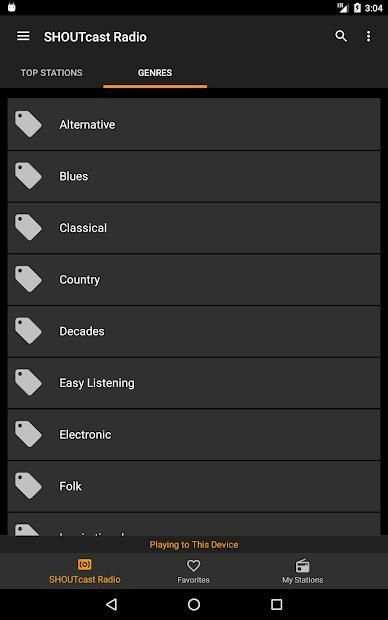The image size is (388, 620).
Task: Tap the Playing to This Device banner
Action: (194, 544)
